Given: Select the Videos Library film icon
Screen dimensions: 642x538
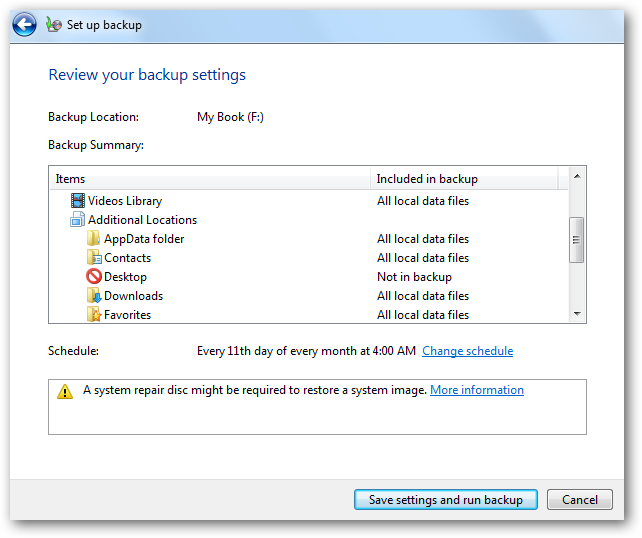Looking at the screenshot, I should coord(78,201).
